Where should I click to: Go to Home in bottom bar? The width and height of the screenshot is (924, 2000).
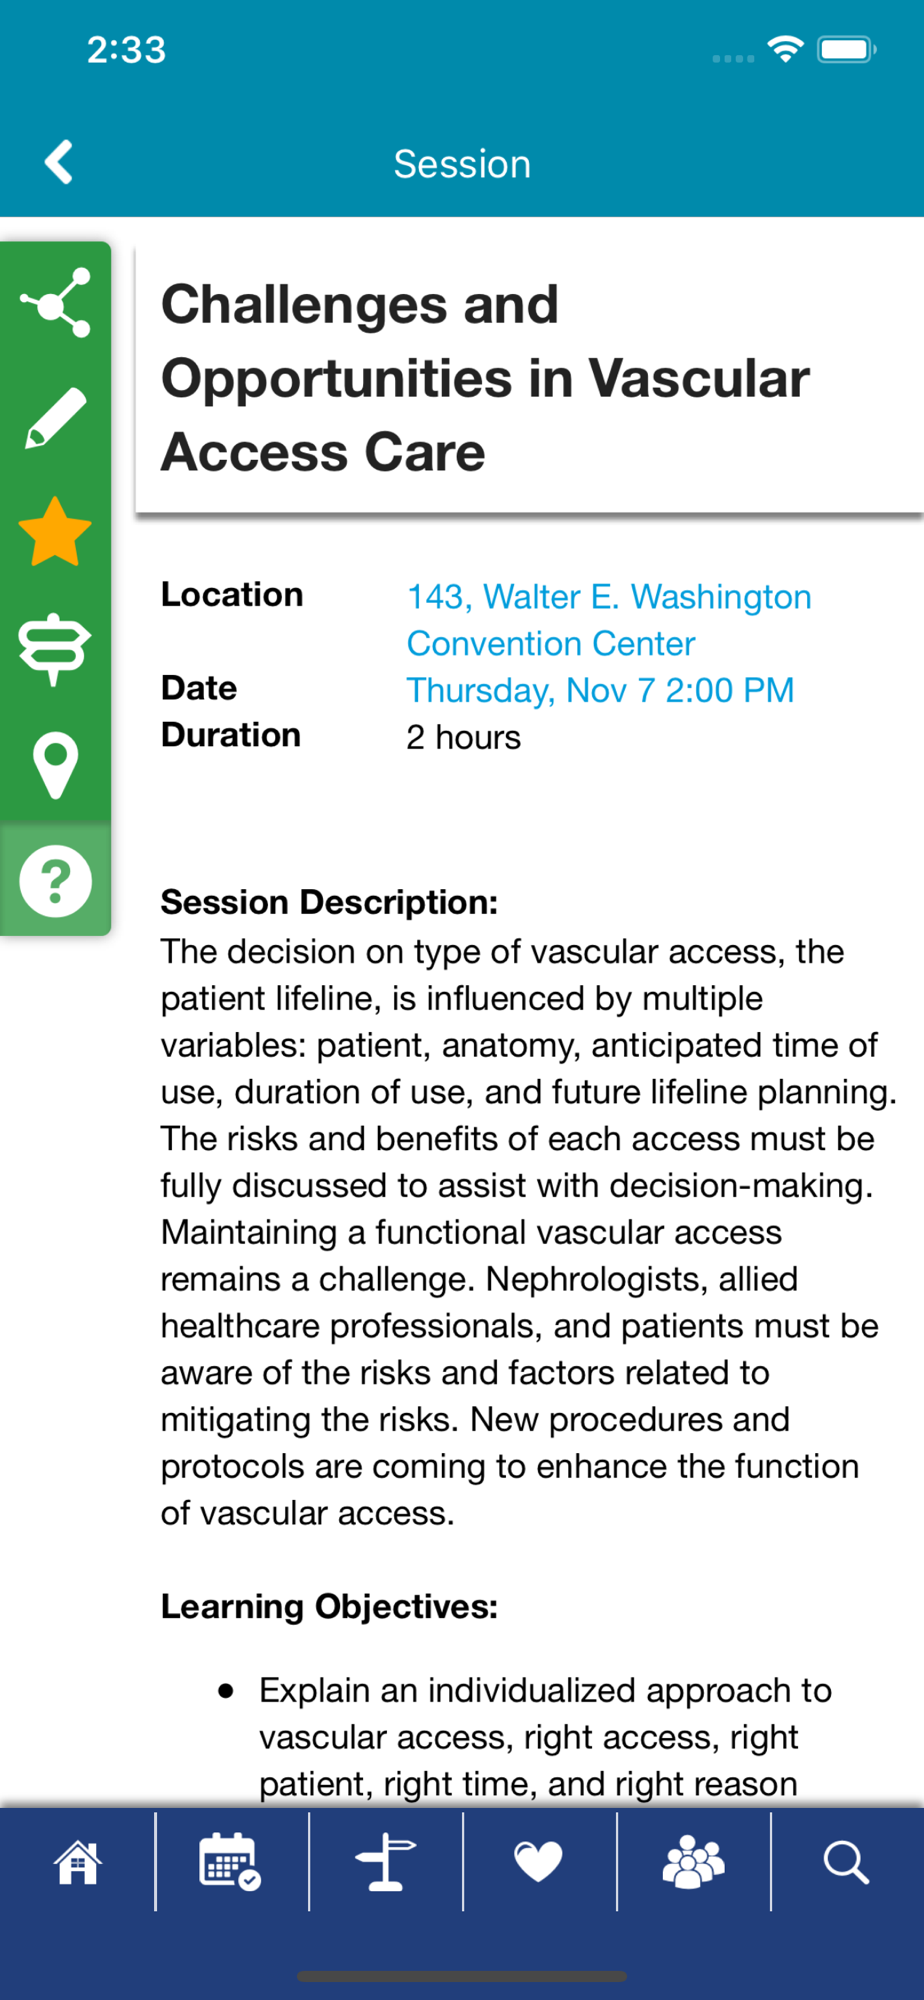[x=78, y=1862]
